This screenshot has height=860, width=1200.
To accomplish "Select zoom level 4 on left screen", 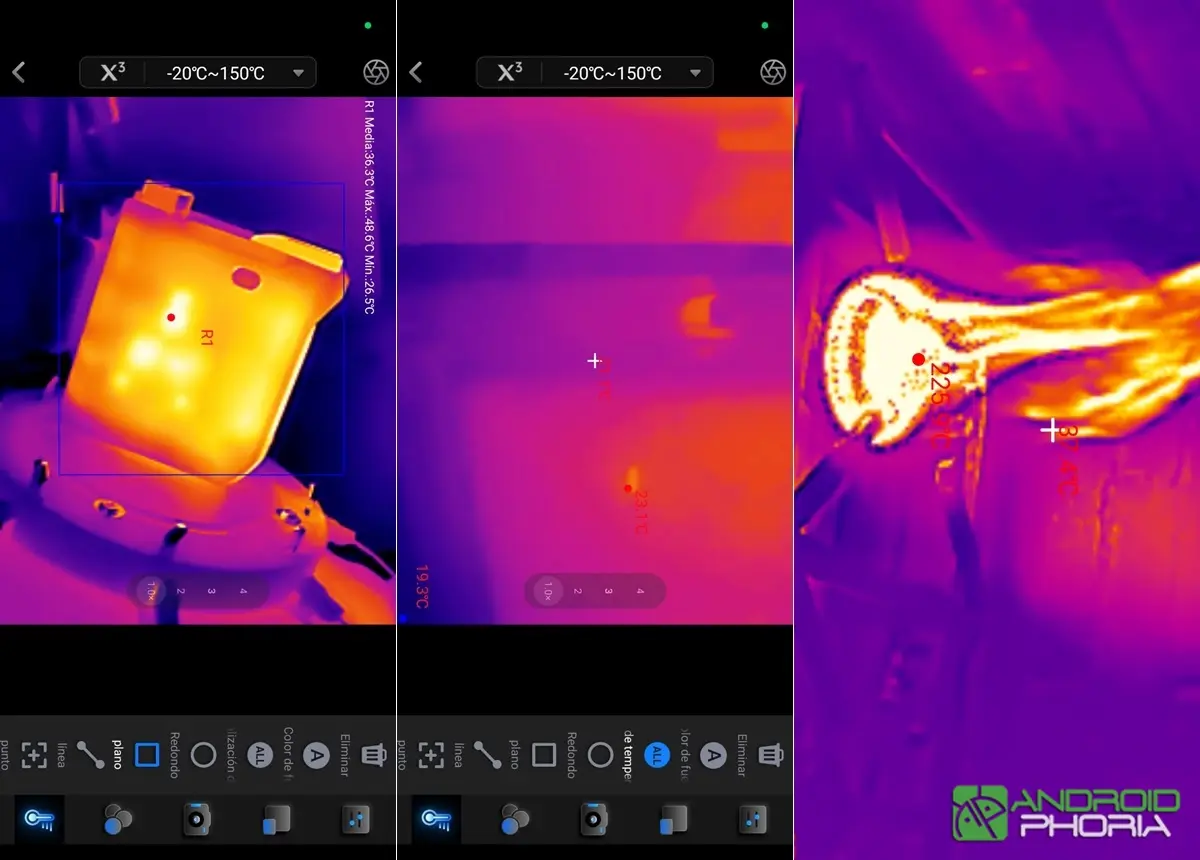I will pos(242,591).
